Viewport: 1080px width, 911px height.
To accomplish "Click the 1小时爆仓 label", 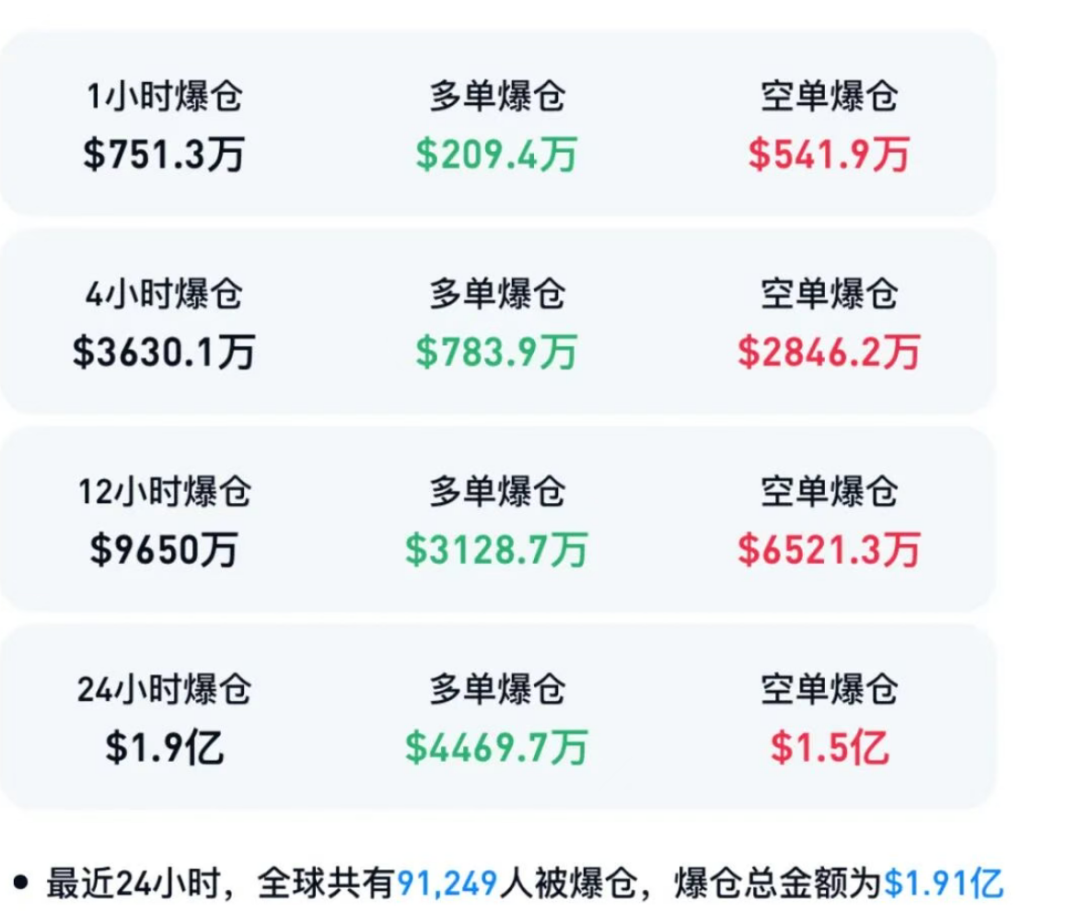I will click(164, 97).
